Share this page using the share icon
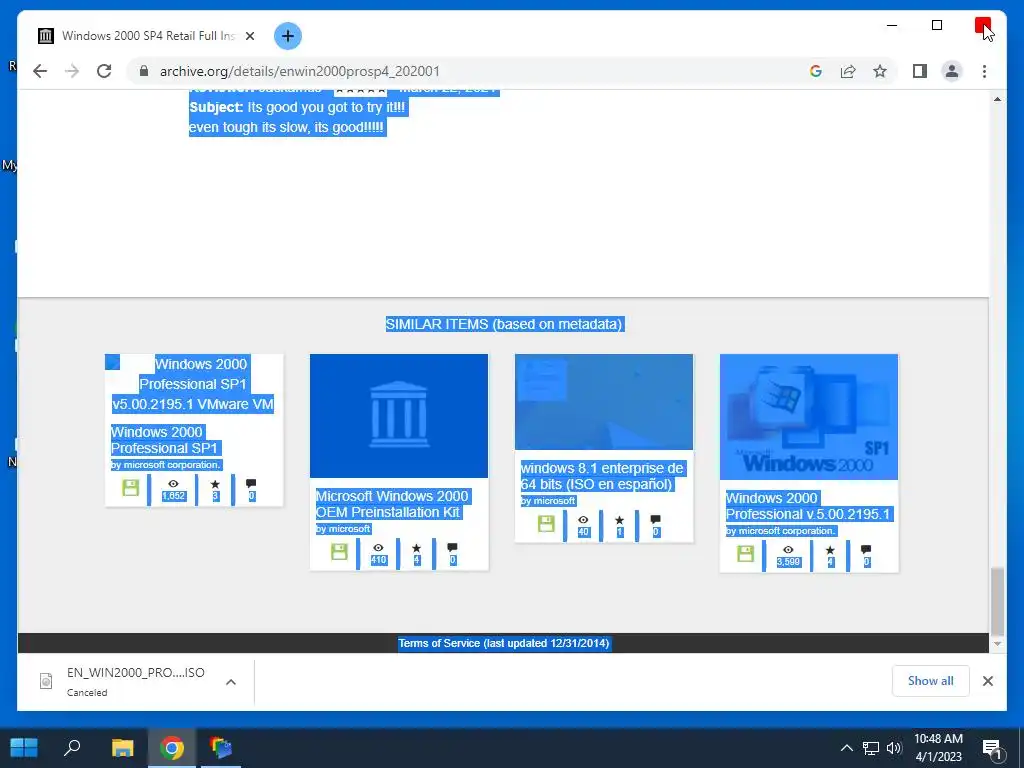Image resolution: width=1024 pixels, height=768 pixels. pyautogui.click(x=848, y=71)
